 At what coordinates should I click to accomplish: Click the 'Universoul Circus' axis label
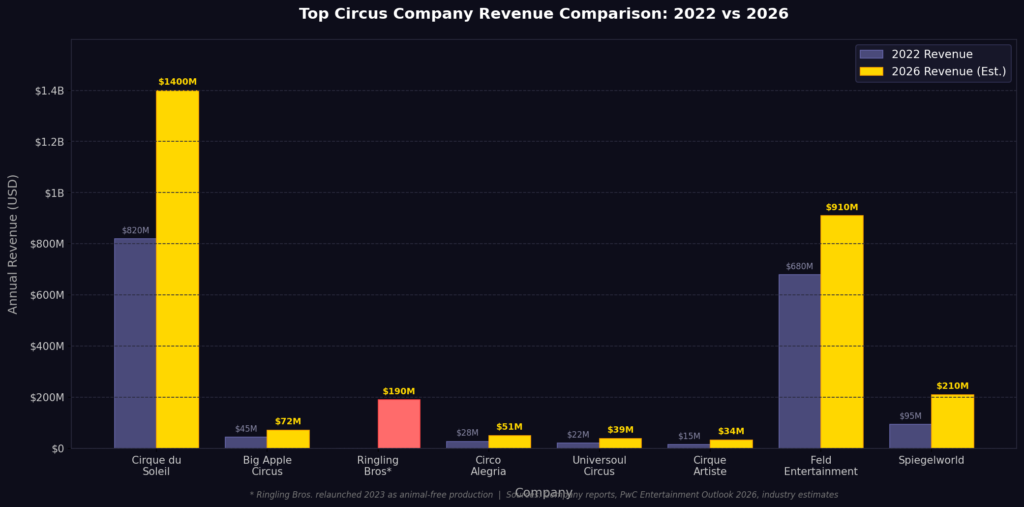tap(599, 466)
